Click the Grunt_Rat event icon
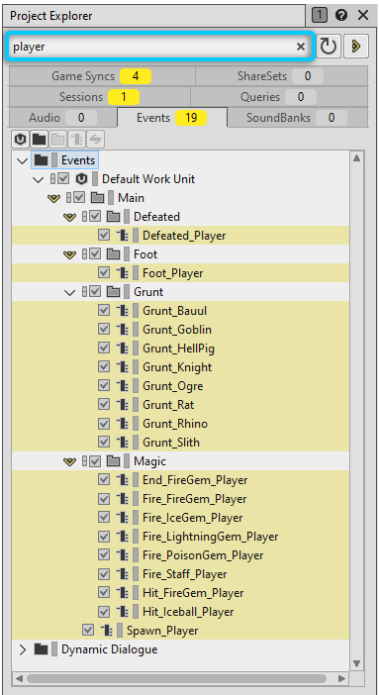This screenshot has height=695, width=379. coord(122,405)
